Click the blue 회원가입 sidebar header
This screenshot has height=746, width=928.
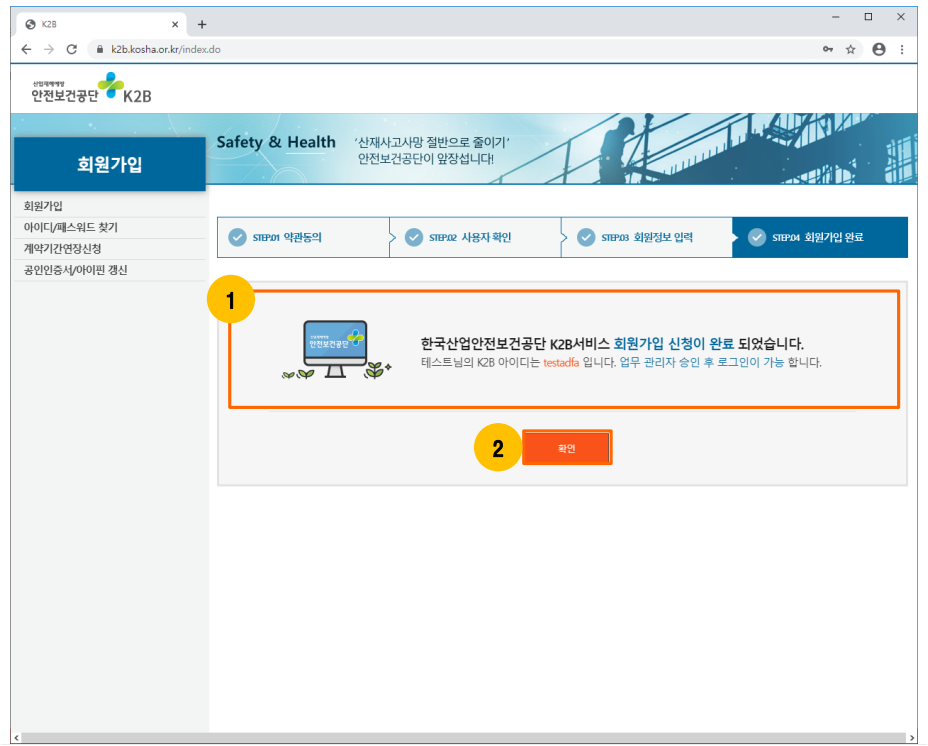click(x=109, y=164)
